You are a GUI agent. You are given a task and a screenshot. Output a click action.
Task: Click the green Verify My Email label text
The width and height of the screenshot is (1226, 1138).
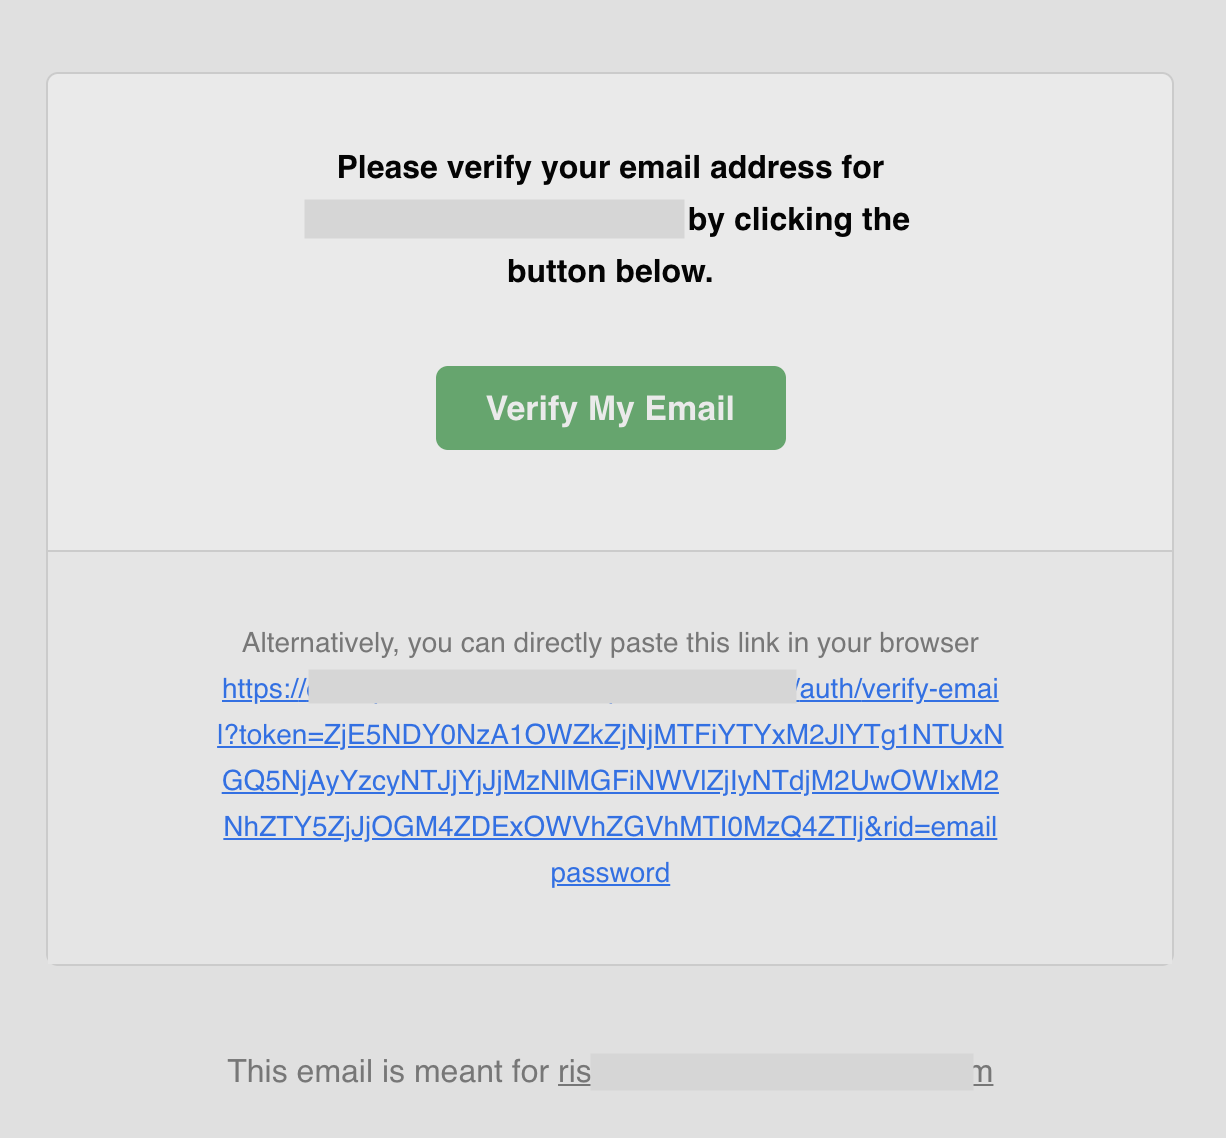[x=610, y=408]
